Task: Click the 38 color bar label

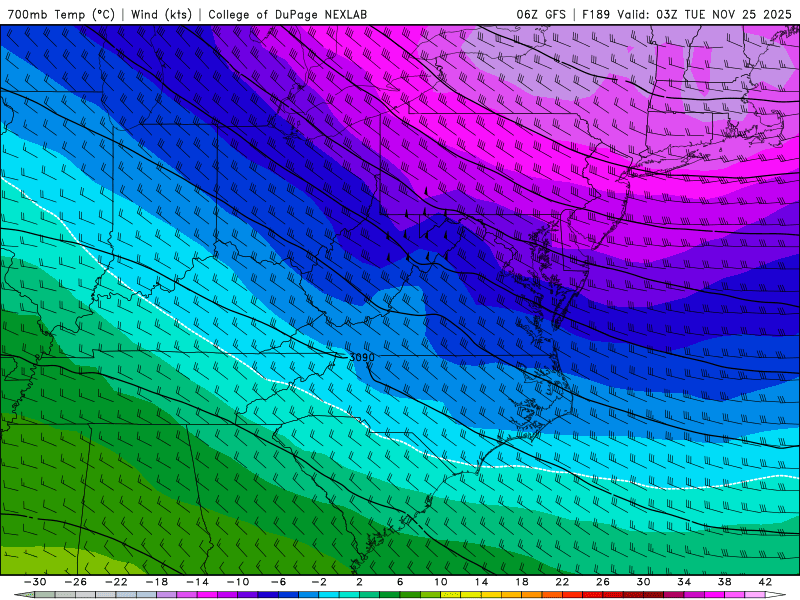Action: click(x=724, y=582)
